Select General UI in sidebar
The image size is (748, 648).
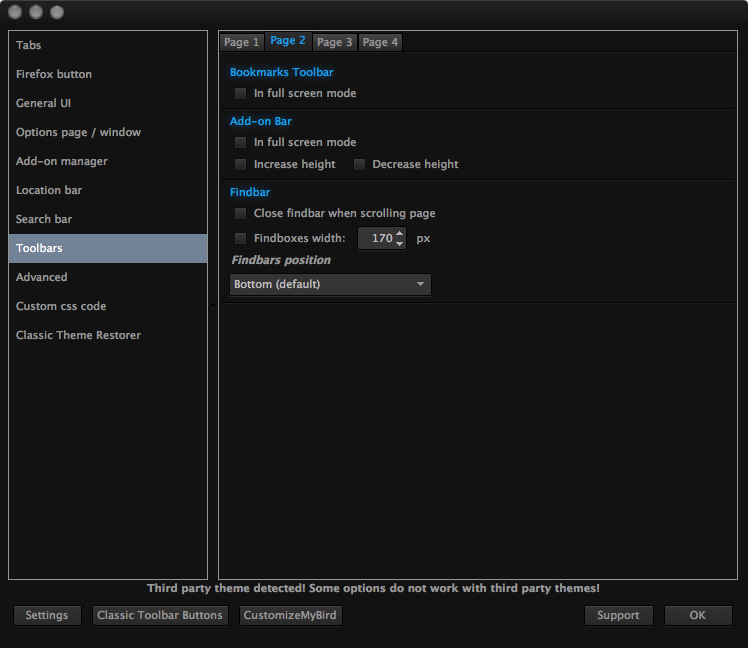(108, 104)
